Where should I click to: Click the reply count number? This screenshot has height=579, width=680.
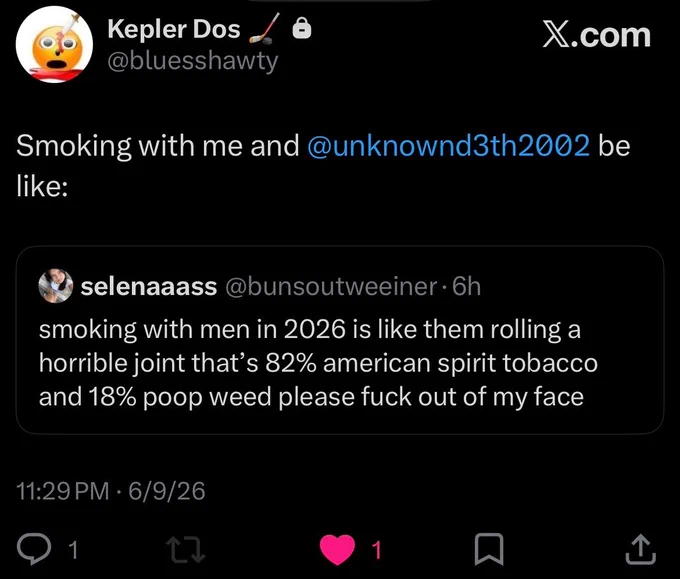[74, 550]
